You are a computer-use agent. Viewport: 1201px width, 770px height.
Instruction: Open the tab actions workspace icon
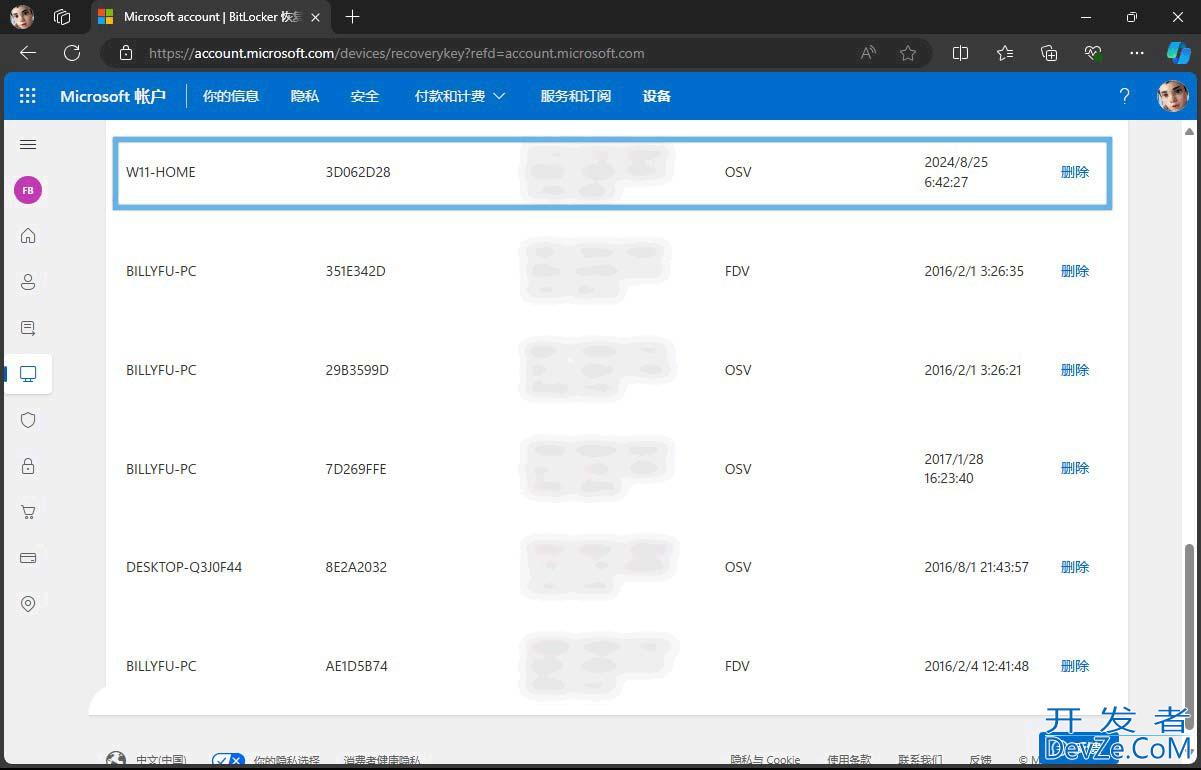[x=62, y=17]
